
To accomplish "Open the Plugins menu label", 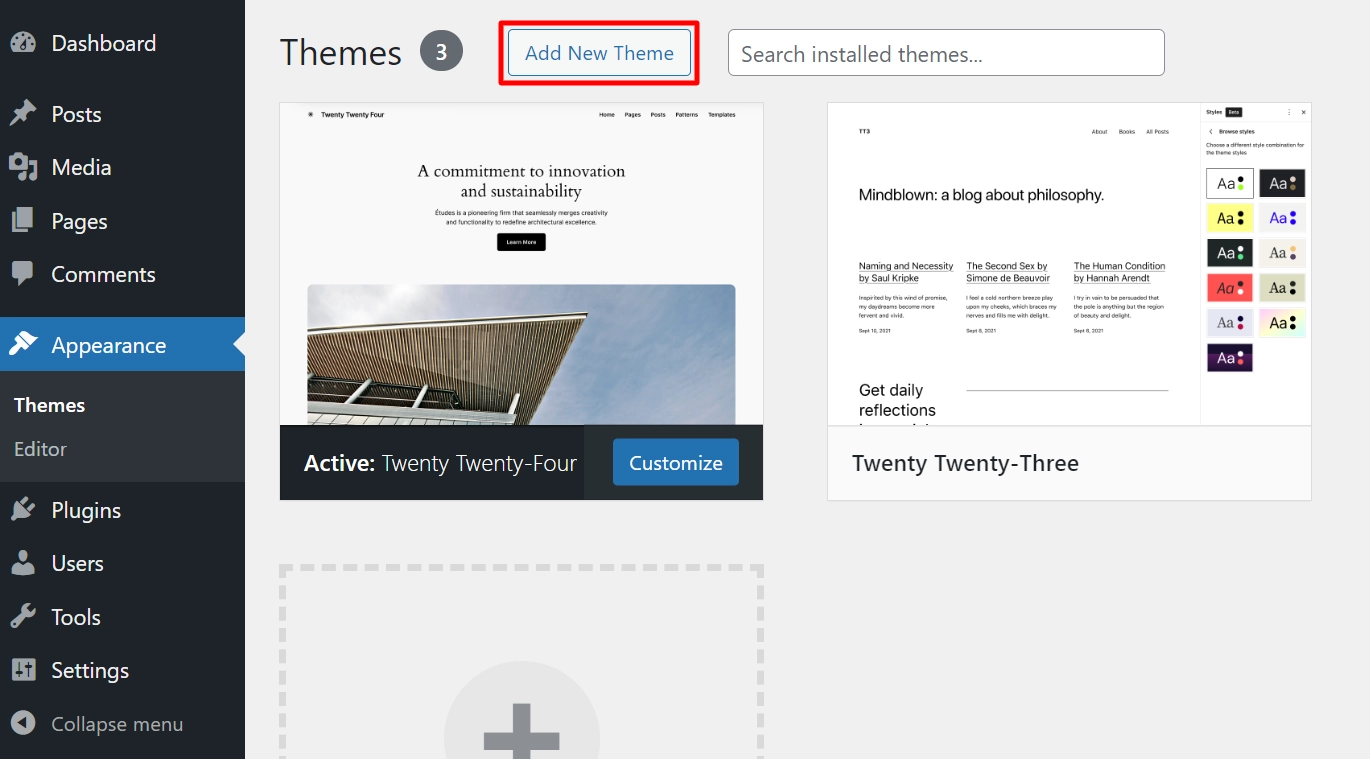I will pyautogui.click(x=86, y=510).
